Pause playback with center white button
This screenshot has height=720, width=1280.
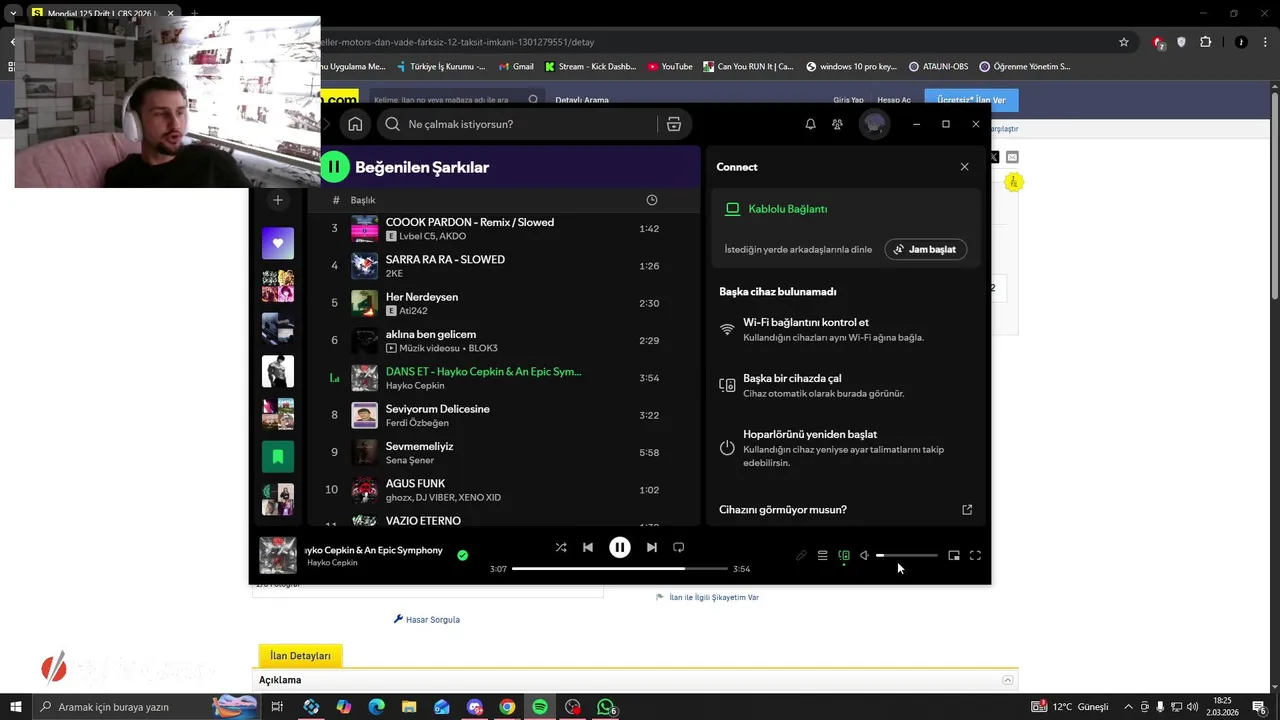620,547
